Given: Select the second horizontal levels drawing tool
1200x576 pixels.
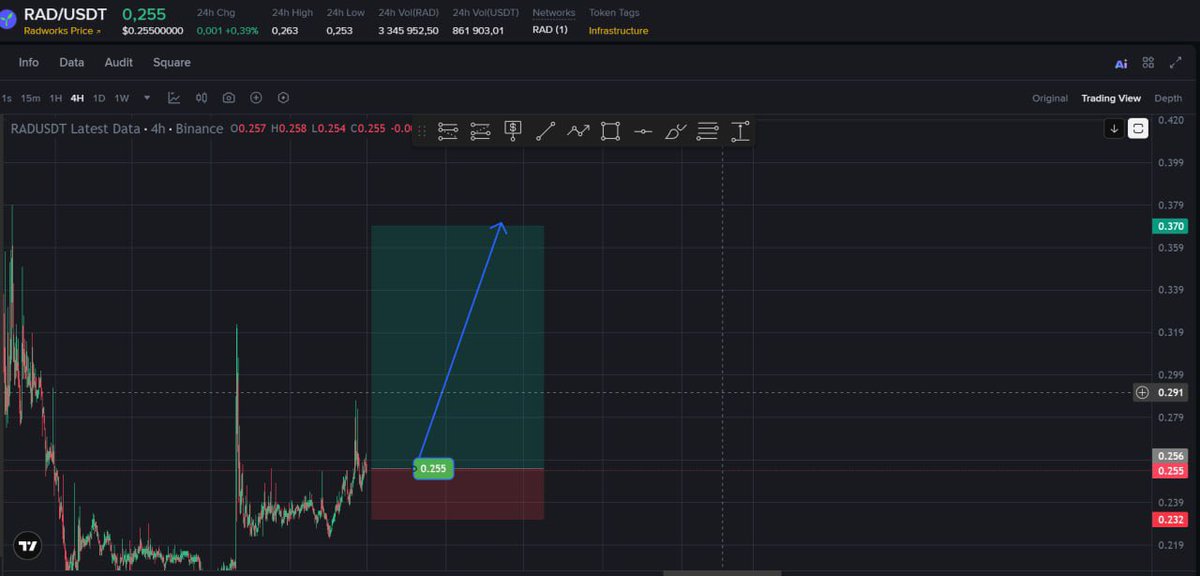Looking at the screenshot, I should tap(480, 131).
